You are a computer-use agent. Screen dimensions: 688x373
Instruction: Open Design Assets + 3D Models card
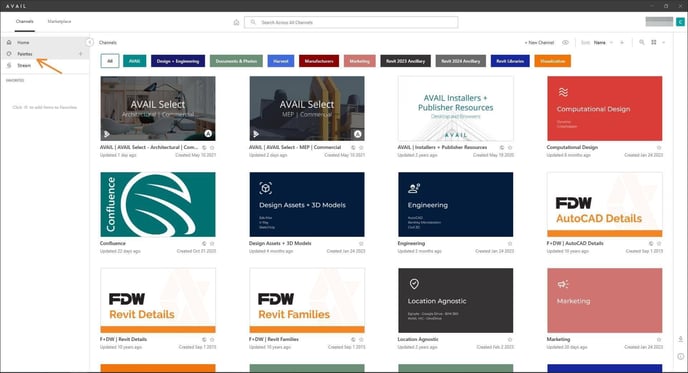click(307, 204)
